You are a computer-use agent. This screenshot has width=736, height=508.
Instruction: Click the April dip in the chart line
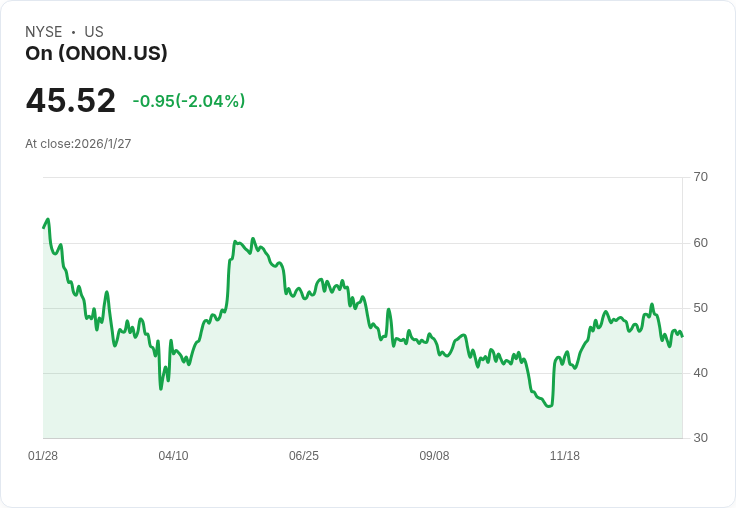(161, 389)
